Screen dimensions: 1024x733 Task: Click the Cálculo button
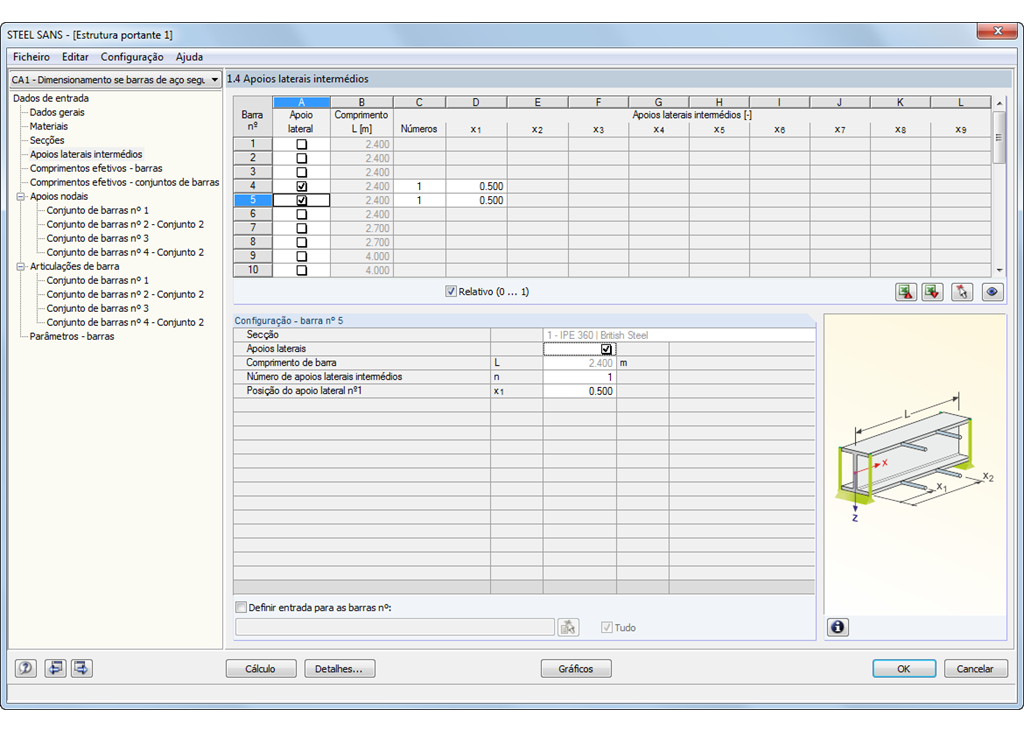pyautogui.click(x=261, y=668)
